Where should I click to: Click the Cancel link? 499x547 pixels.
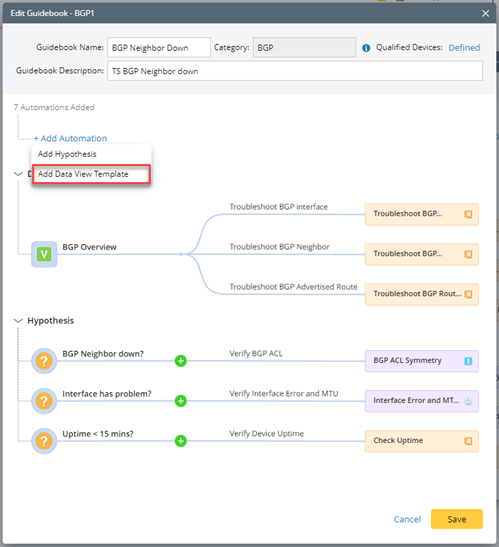tap(407, 519)
